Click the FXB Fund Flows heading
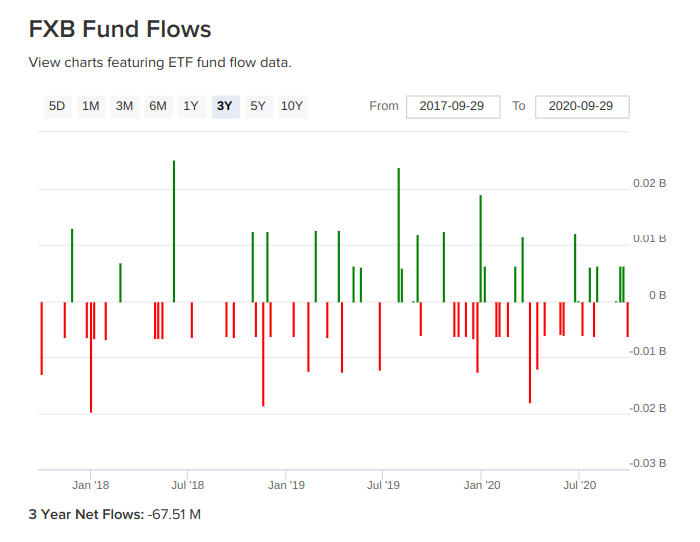700x542 pixels. (x=120, y=29)
